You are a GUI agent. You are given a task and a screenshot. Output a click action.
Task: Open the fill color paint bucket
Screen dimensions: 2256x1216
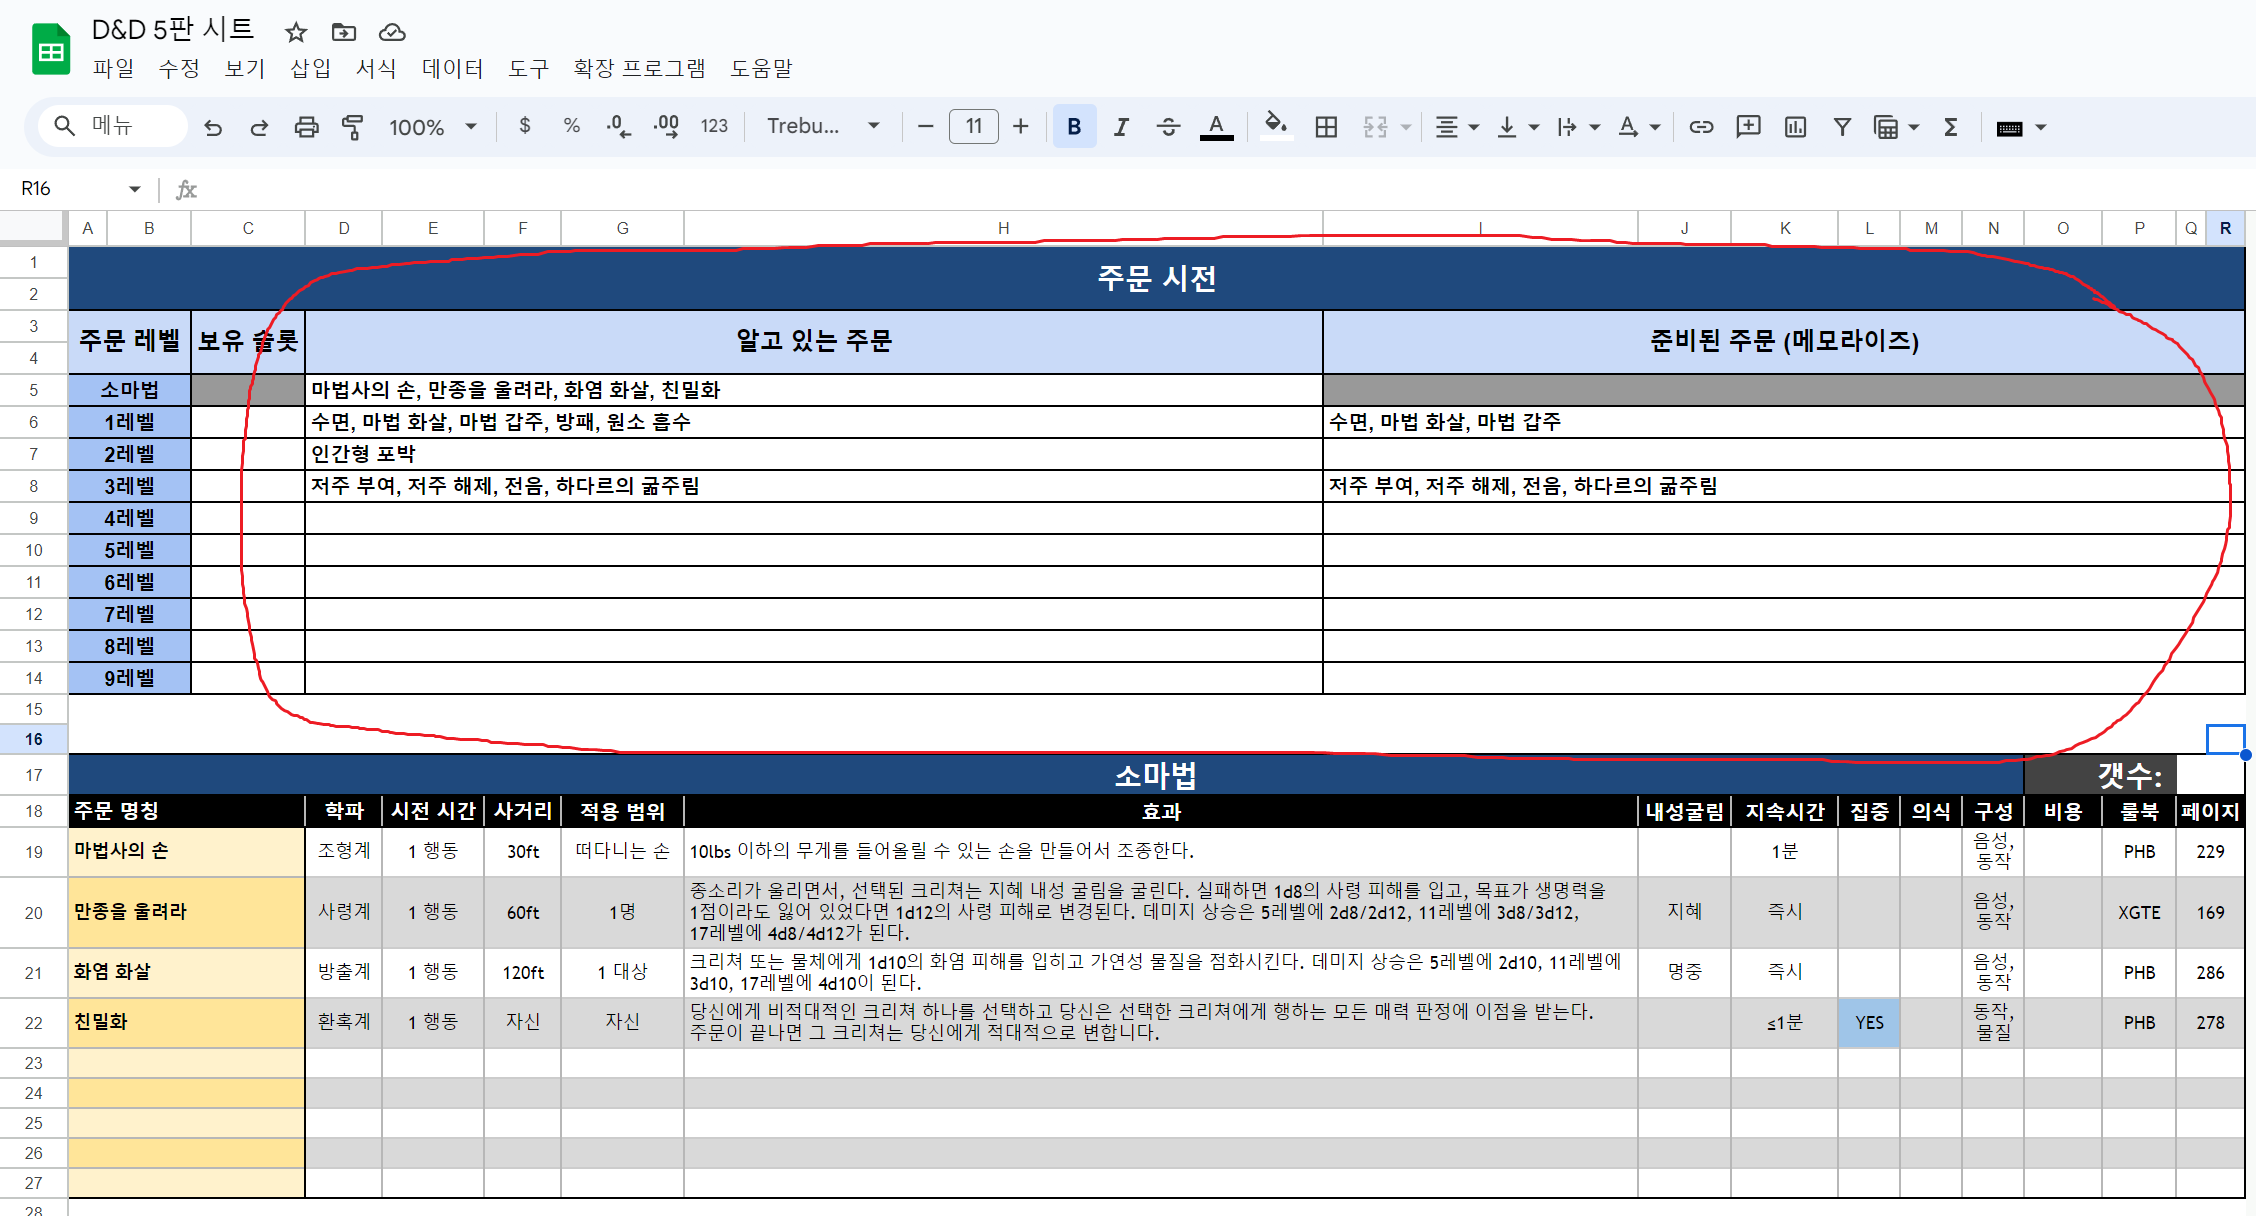(1275, 127)
